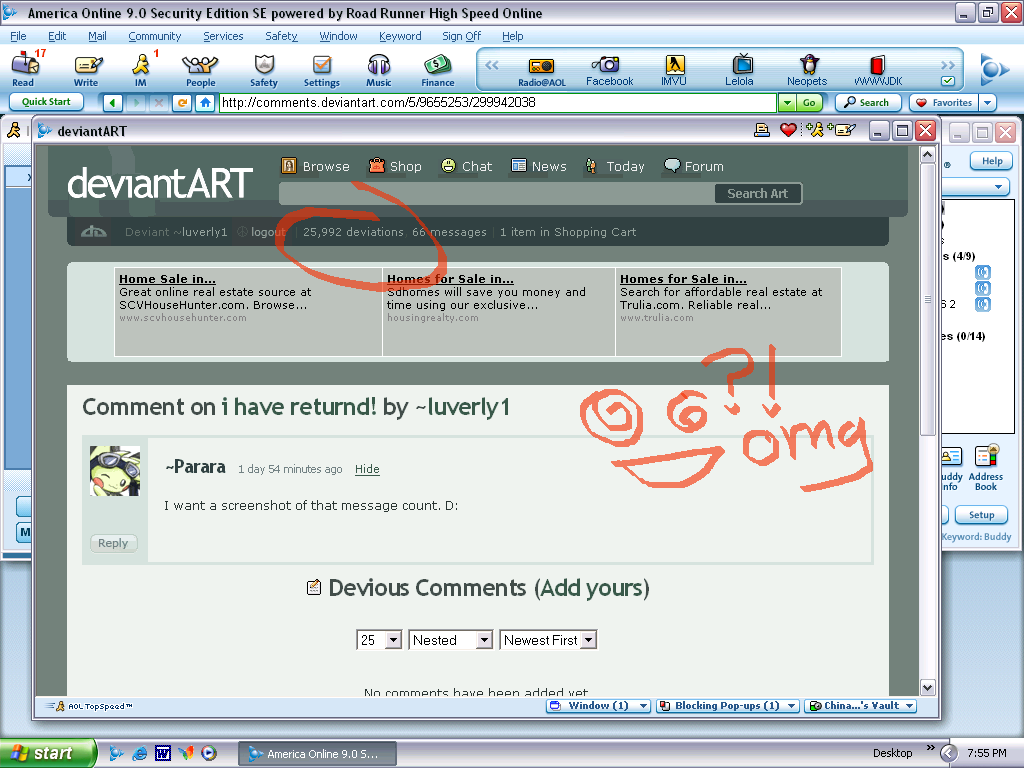Click the AOL buddy icon beside the heart
The image size is (1024, 768).
click(x=815, y=131)
